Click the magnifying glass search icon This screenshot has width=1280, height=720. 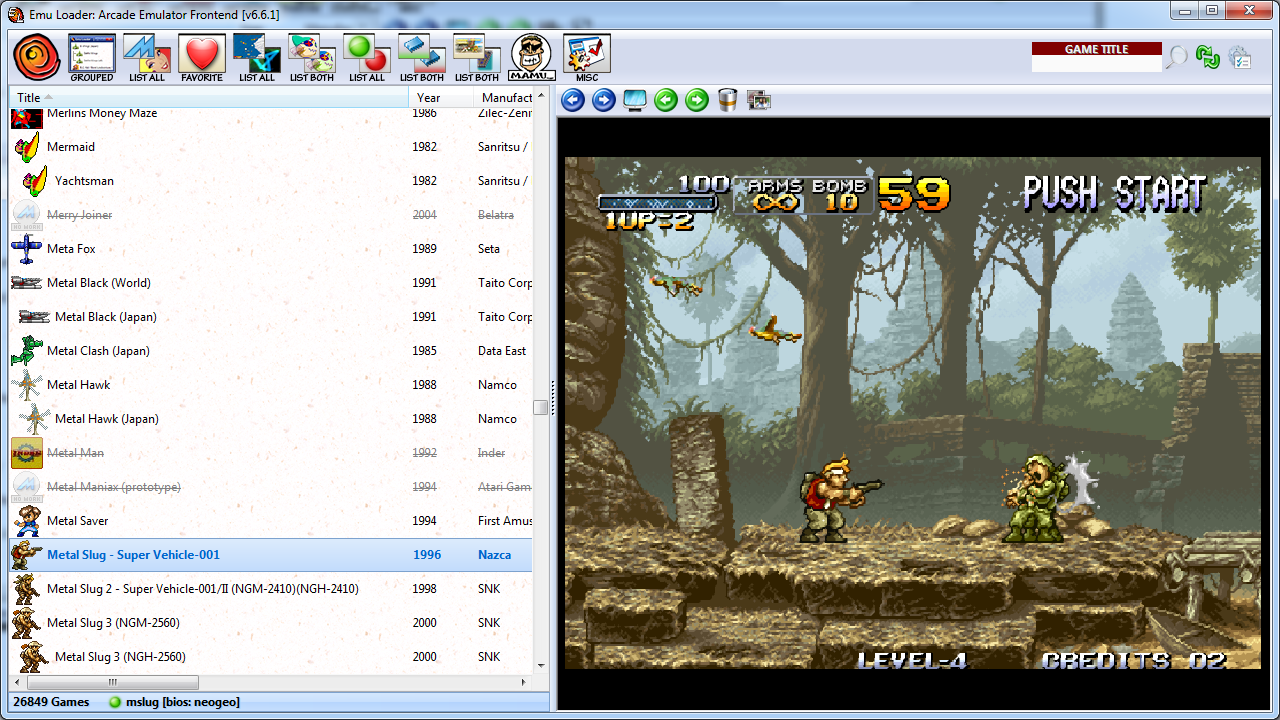(1177, 57)
